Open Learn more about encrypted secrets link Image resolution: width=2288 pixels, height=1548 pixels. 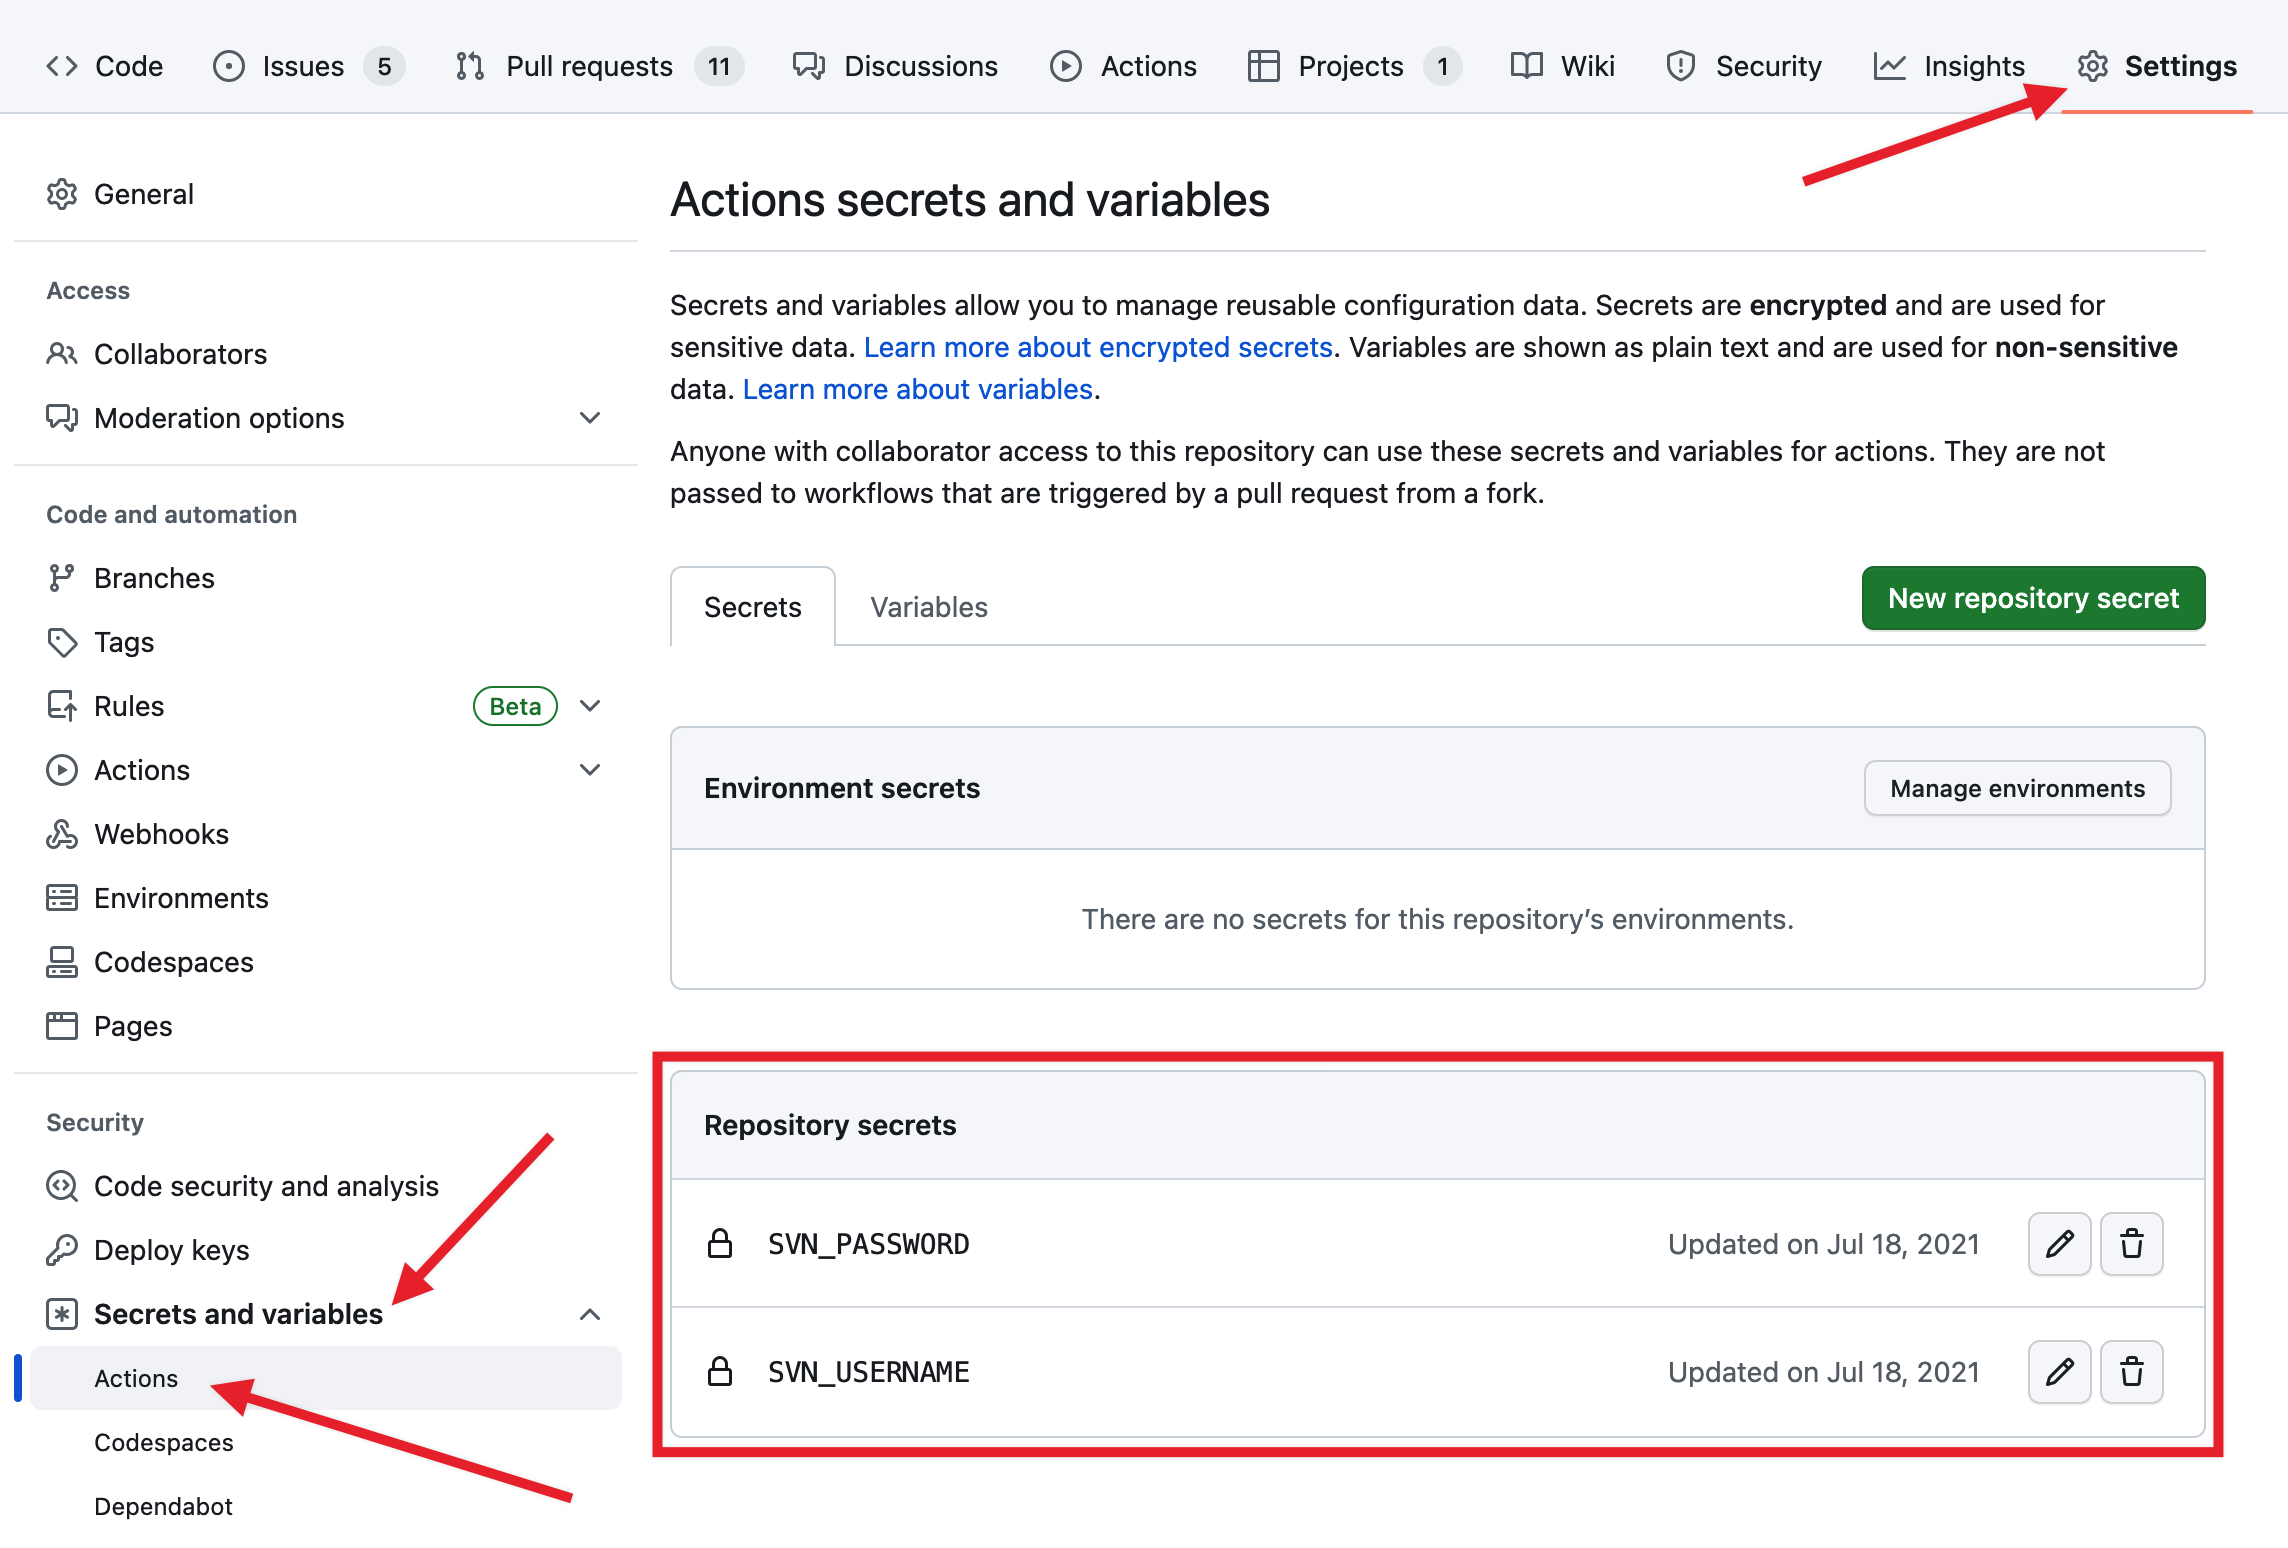pyautogui.click(x=1098, y=347)
